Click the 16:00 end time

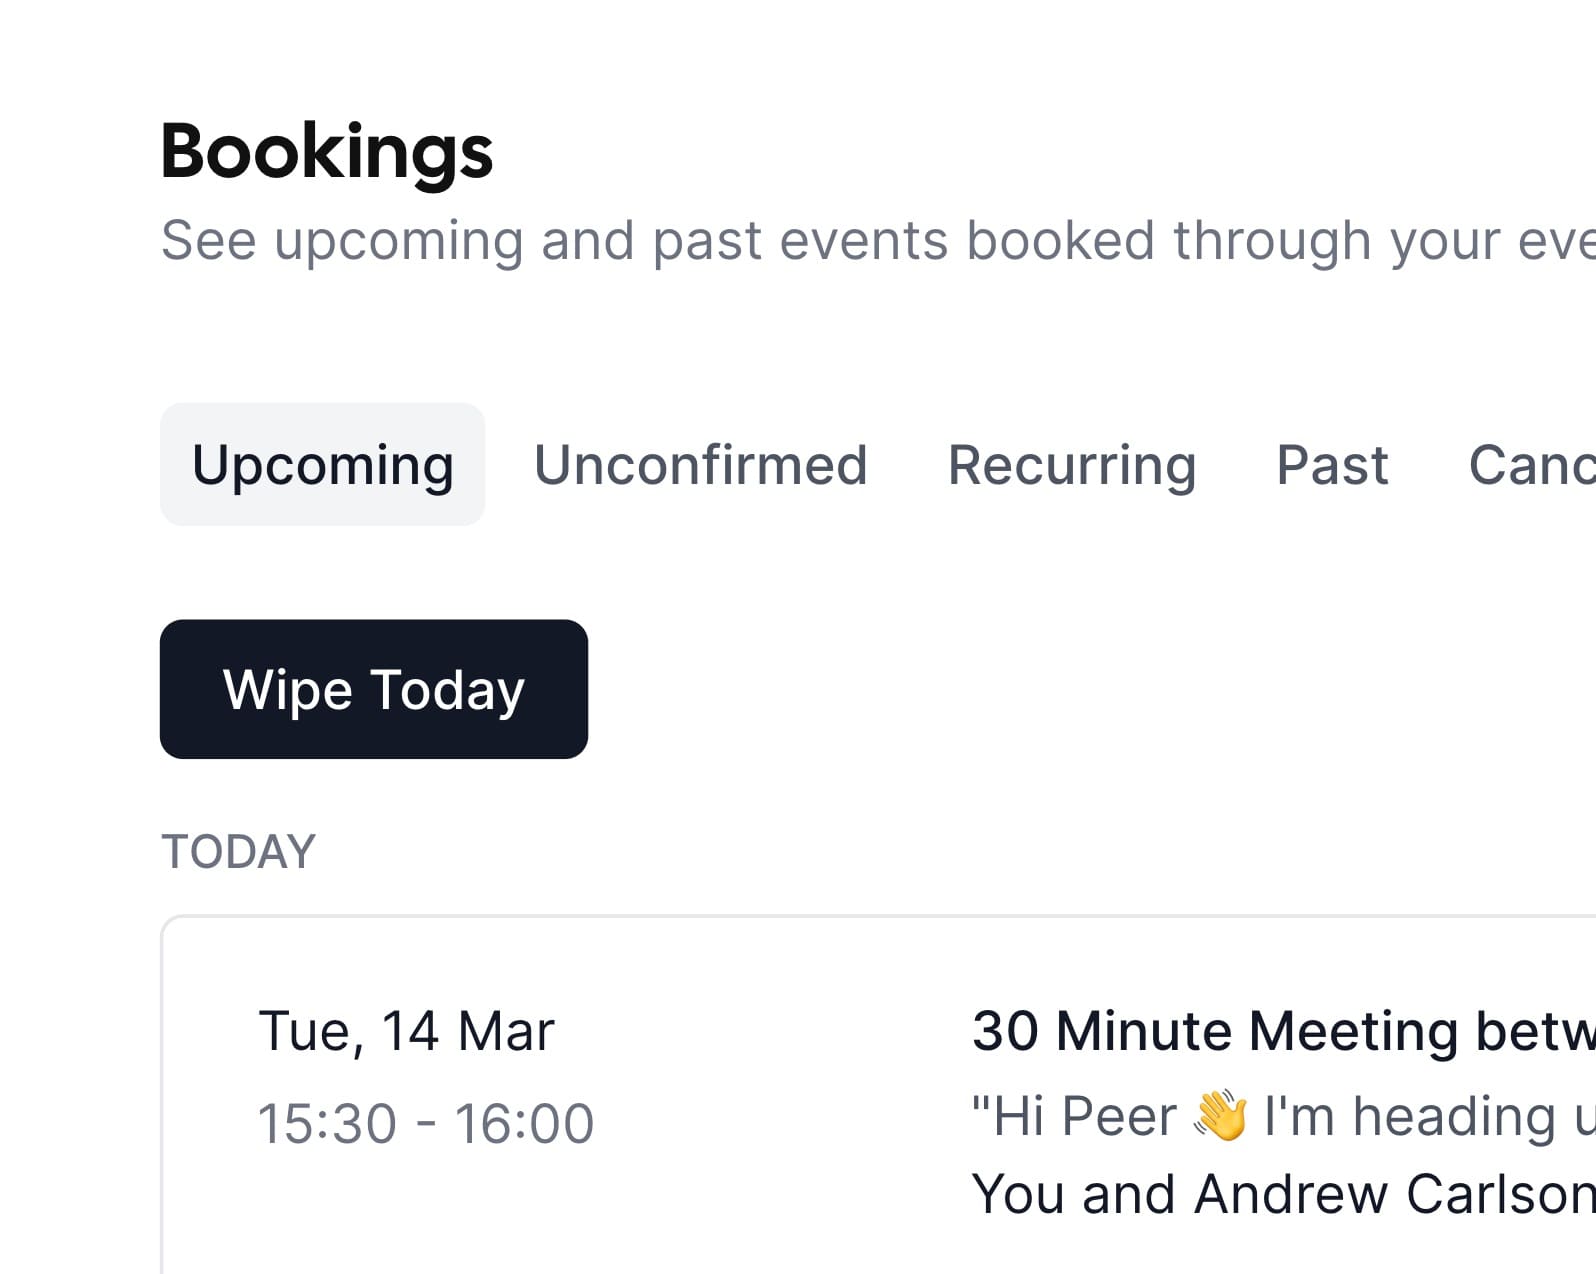click(524, 1123)
